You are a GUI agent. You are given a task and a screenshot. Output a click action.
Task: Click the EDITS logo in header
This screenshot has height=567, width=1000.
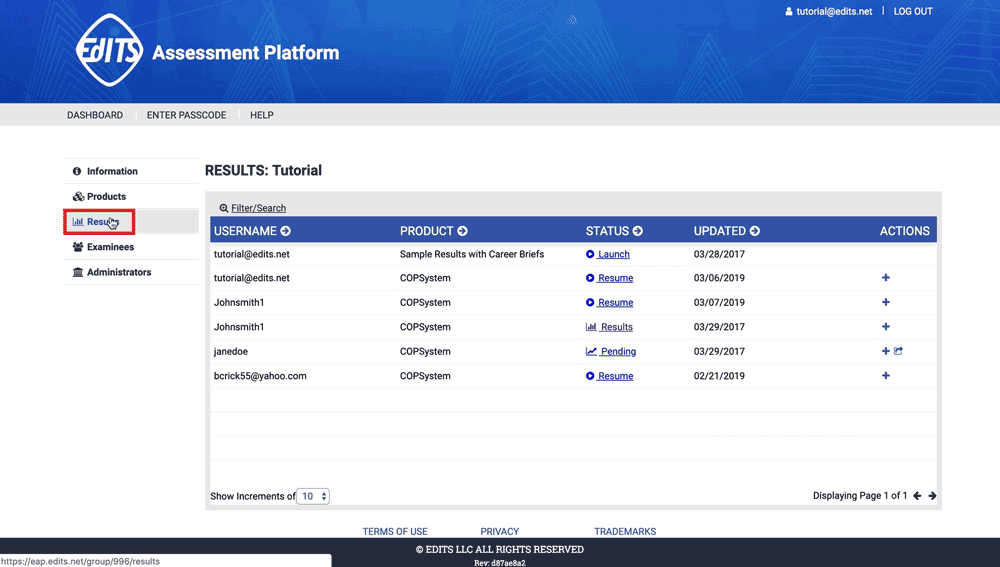pyautogui.click(x=109, y=50)
